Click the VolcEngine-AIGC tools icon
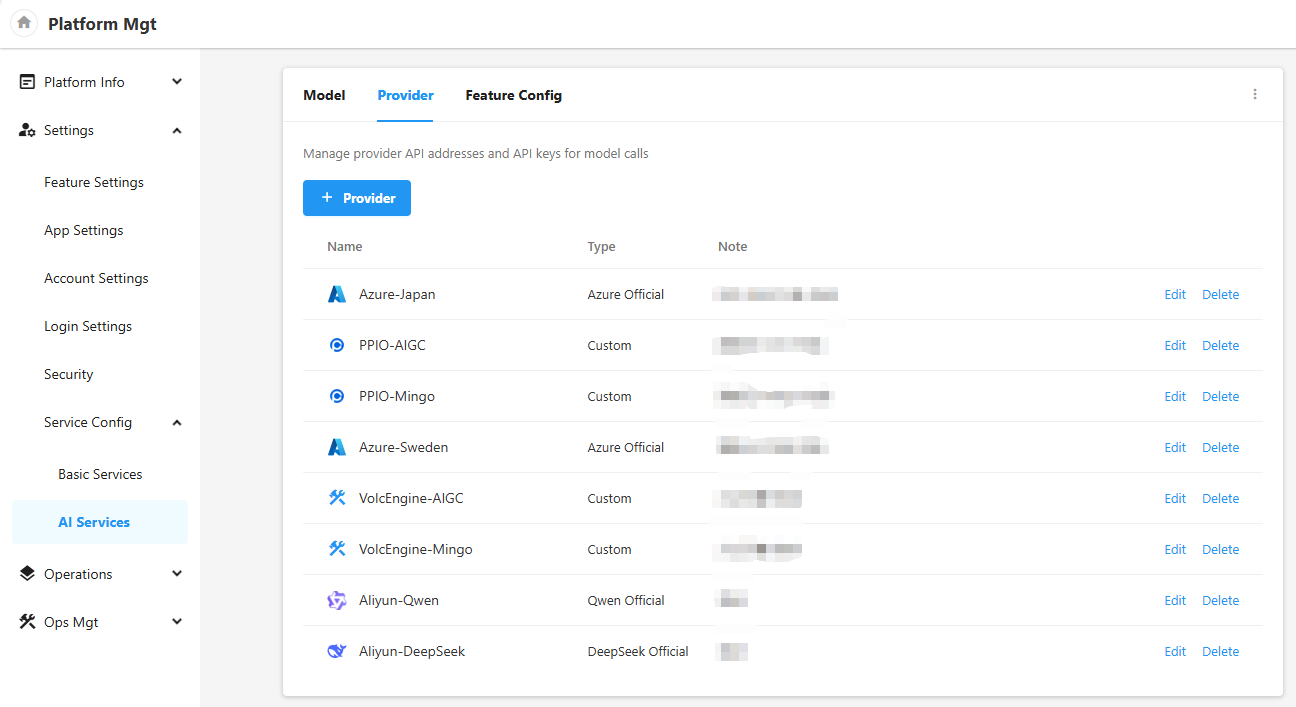This screenshot has height=707, width=1296. [x=337, y=498]
